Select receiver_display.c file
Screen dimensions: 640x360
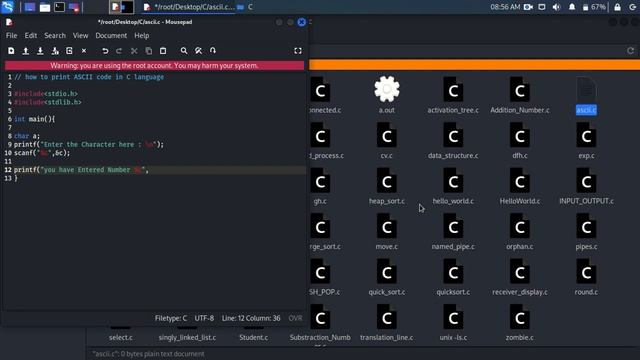coord(520,277)
